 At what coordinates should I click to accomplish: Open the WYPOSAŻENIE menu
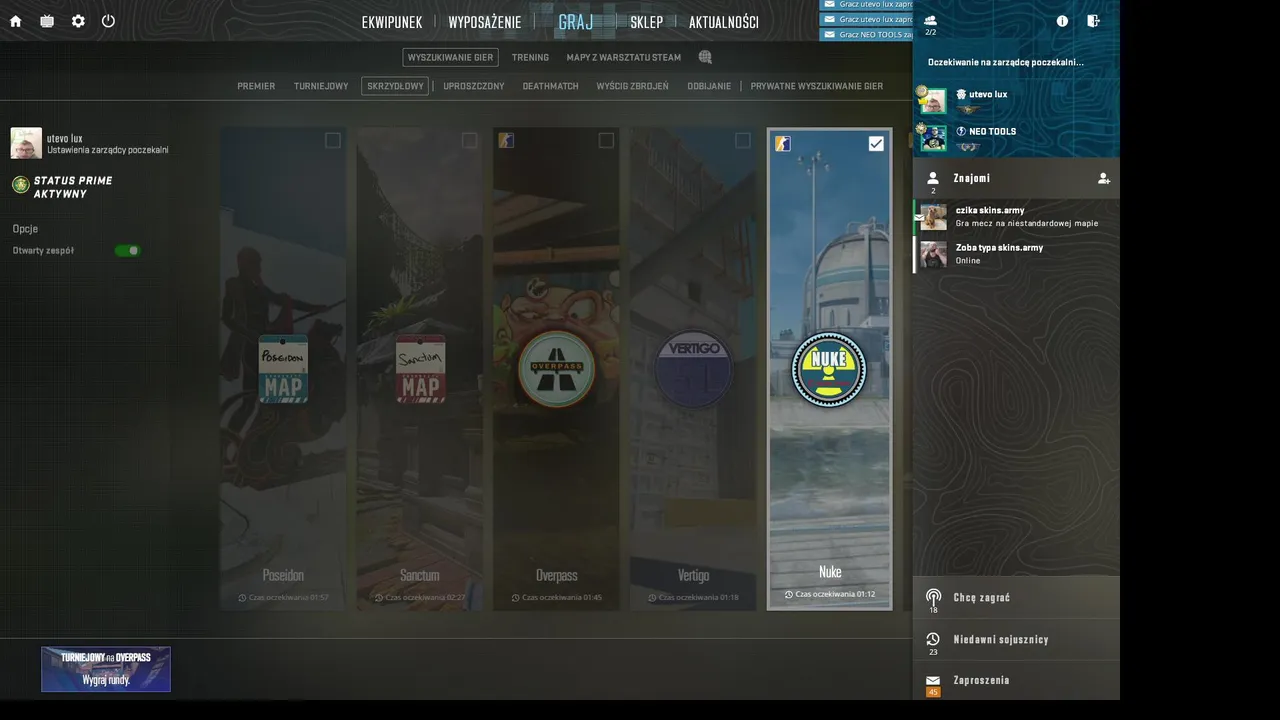click(x=485, y=22)
